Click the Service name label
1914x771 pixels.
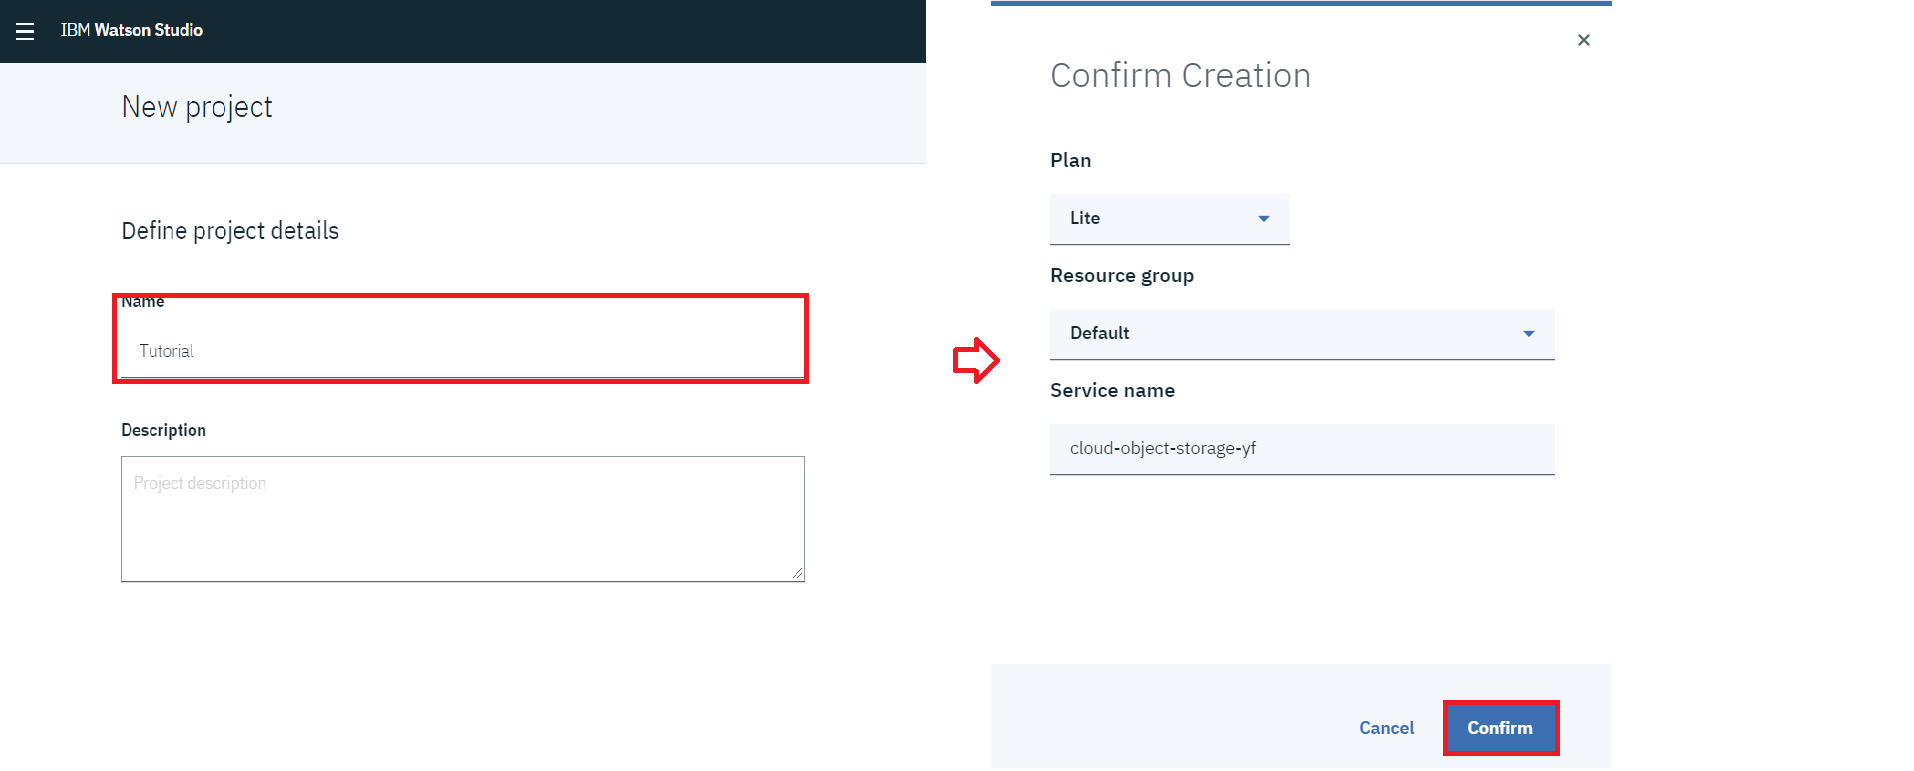pos(1112,391)
